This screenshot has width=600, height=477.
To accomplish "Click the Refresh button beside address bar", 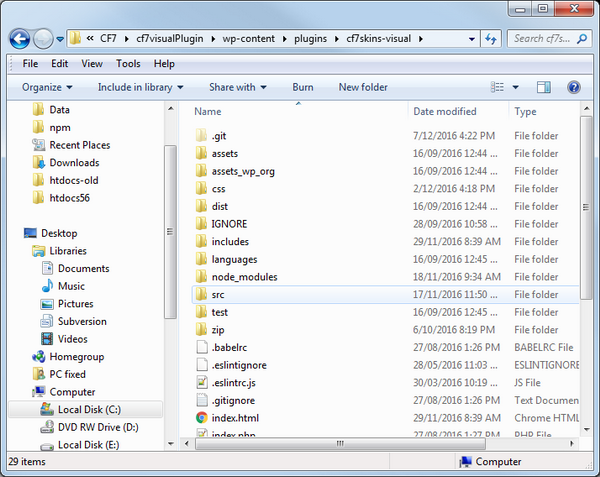I will pyautogui.click(x=490, y=39).
